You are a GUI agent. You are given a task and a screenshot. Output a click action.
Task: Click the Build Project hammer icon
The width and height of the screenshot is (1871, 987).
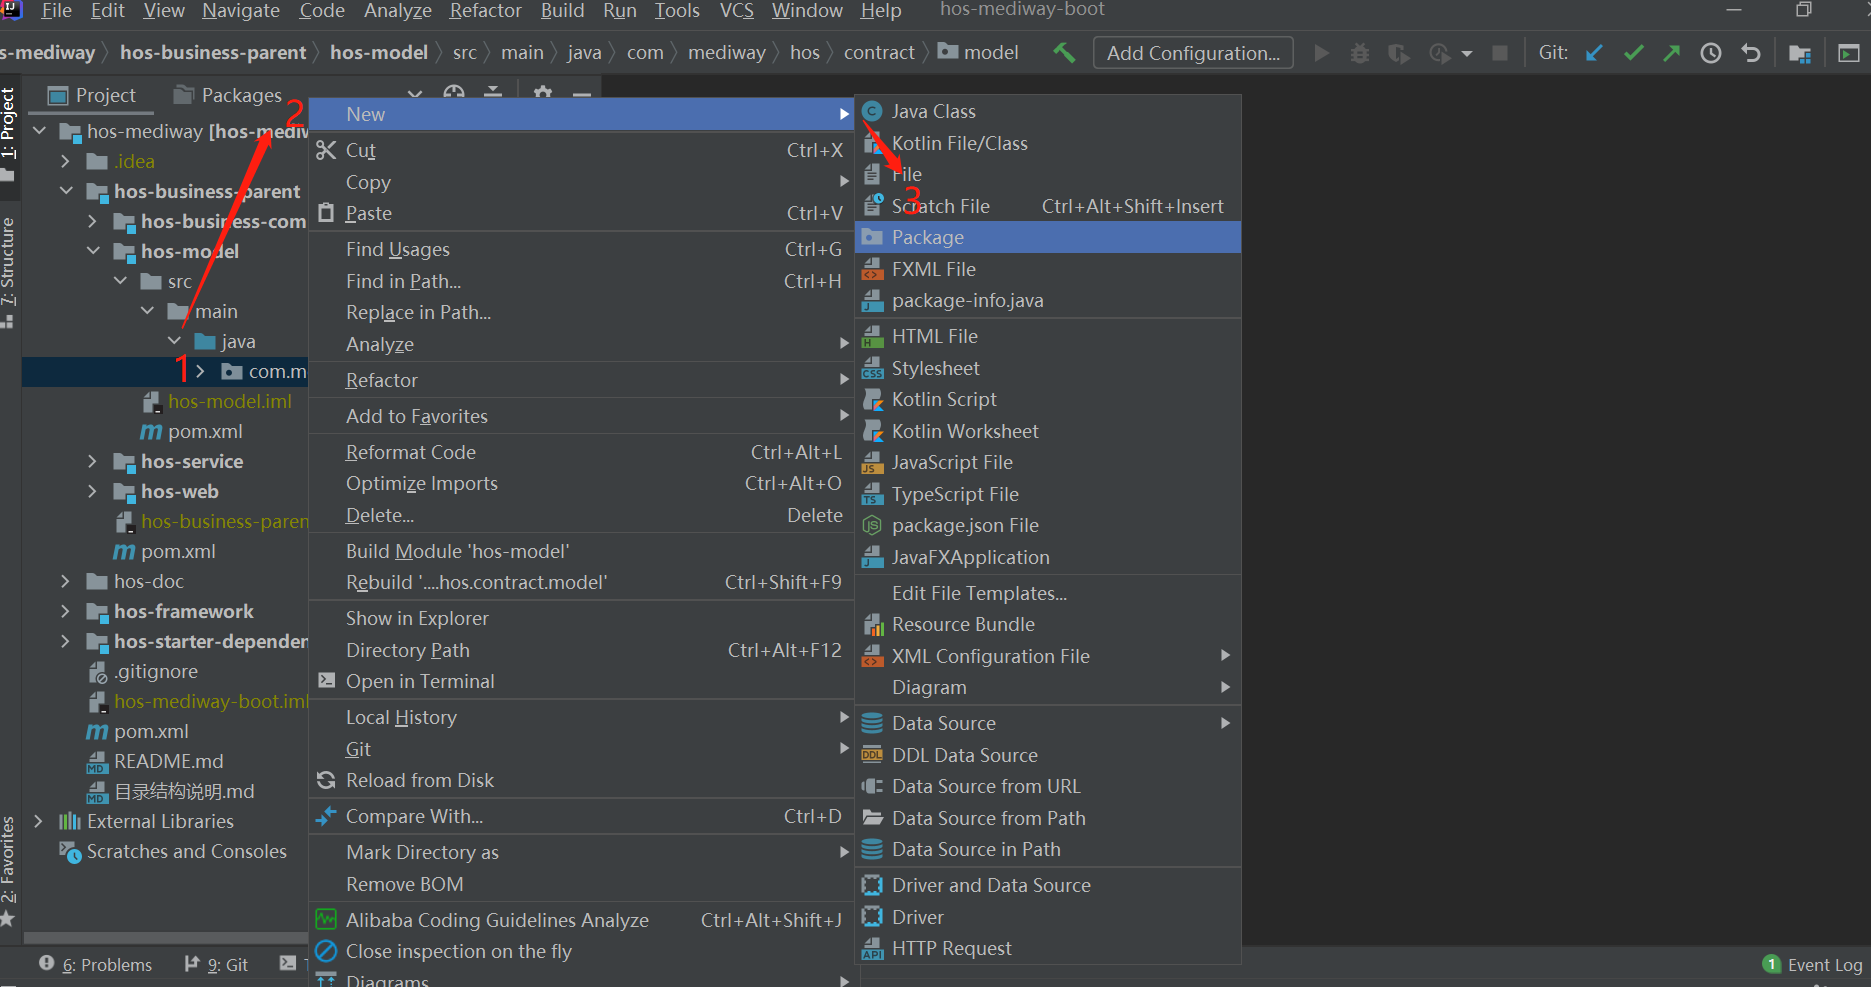point(1064,53)
